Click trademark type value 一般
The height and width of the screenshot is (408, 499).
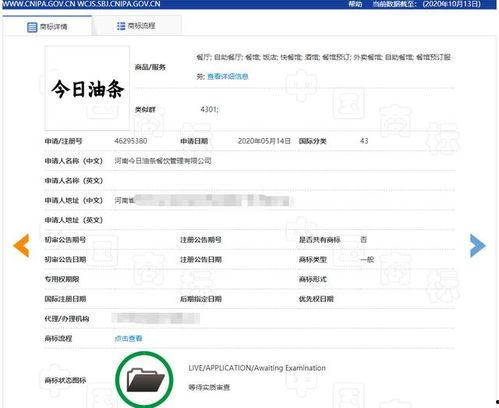point(367,259)
